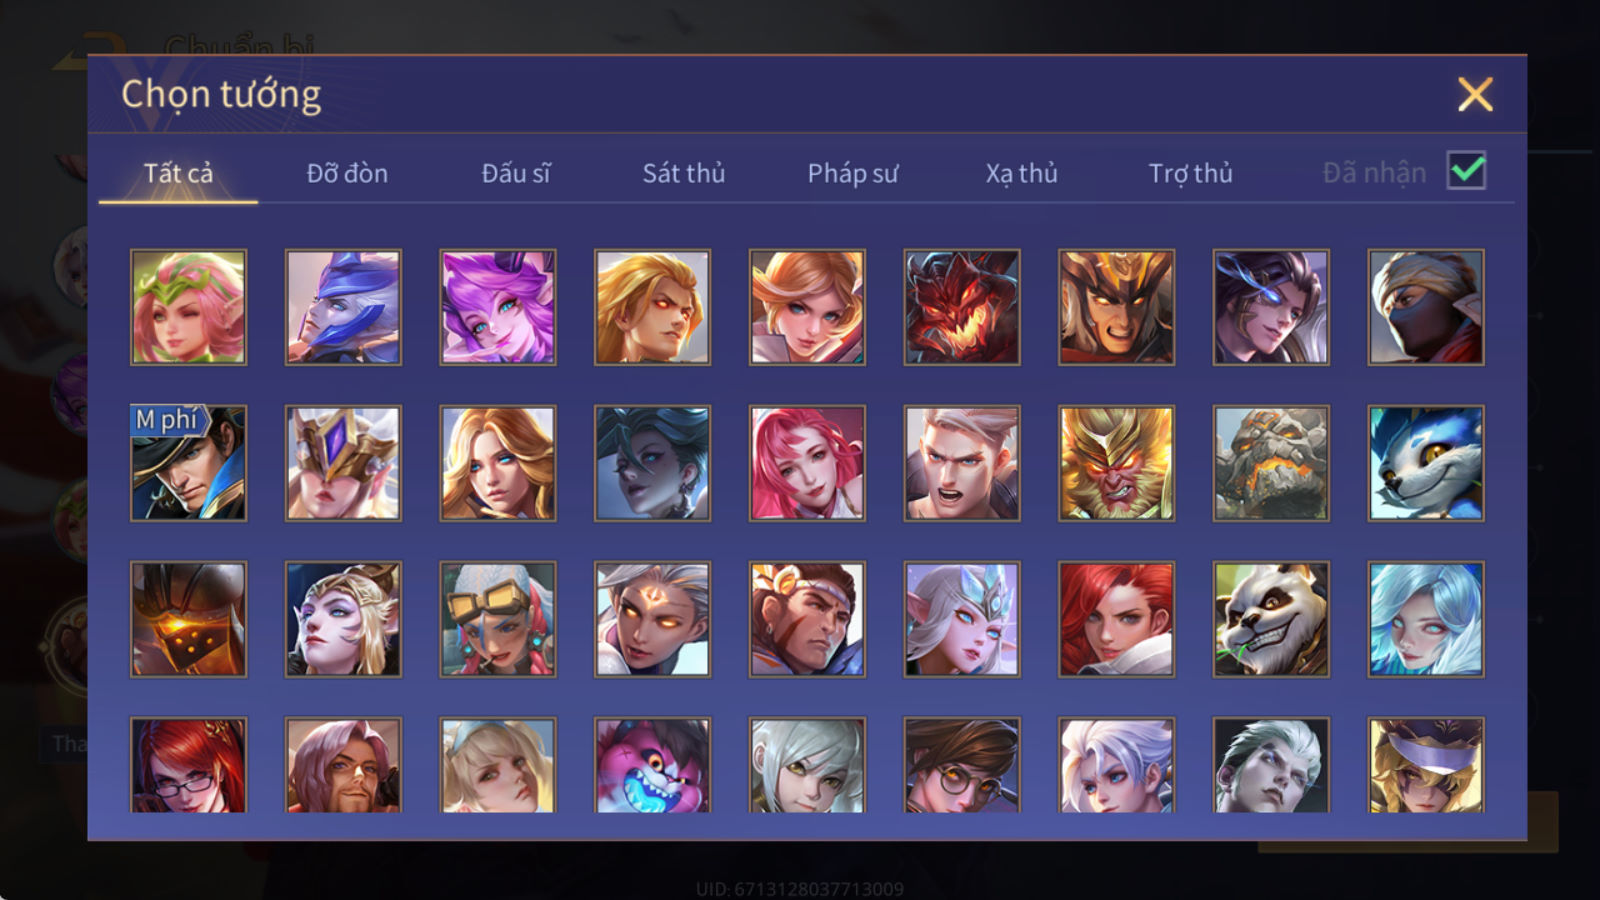Close the Chọn tướng dialog
Viewport: 1600px width, 900px height.
[x=1475, y=94]
